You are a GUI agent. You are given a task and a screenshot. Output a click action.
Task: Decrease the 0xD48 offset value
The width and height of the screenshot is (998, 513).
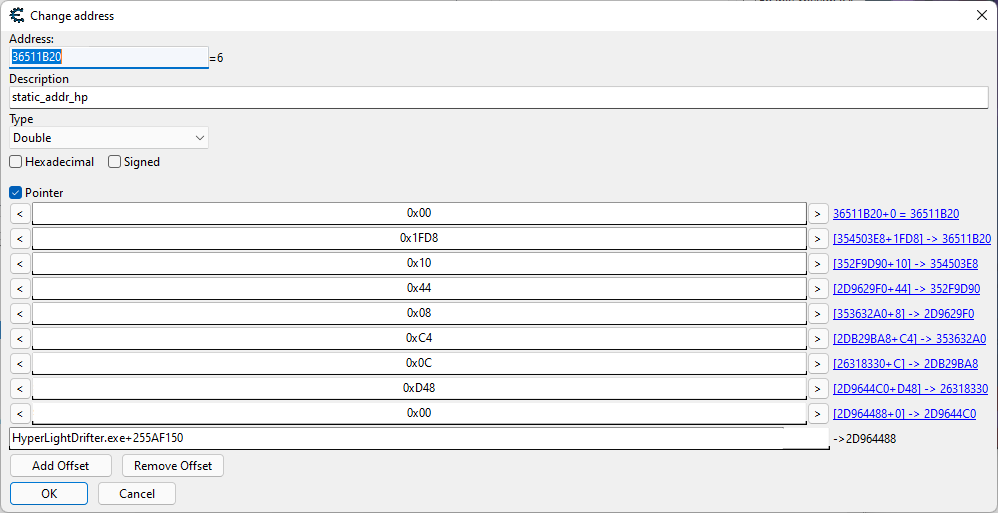(x=20, y=388)
